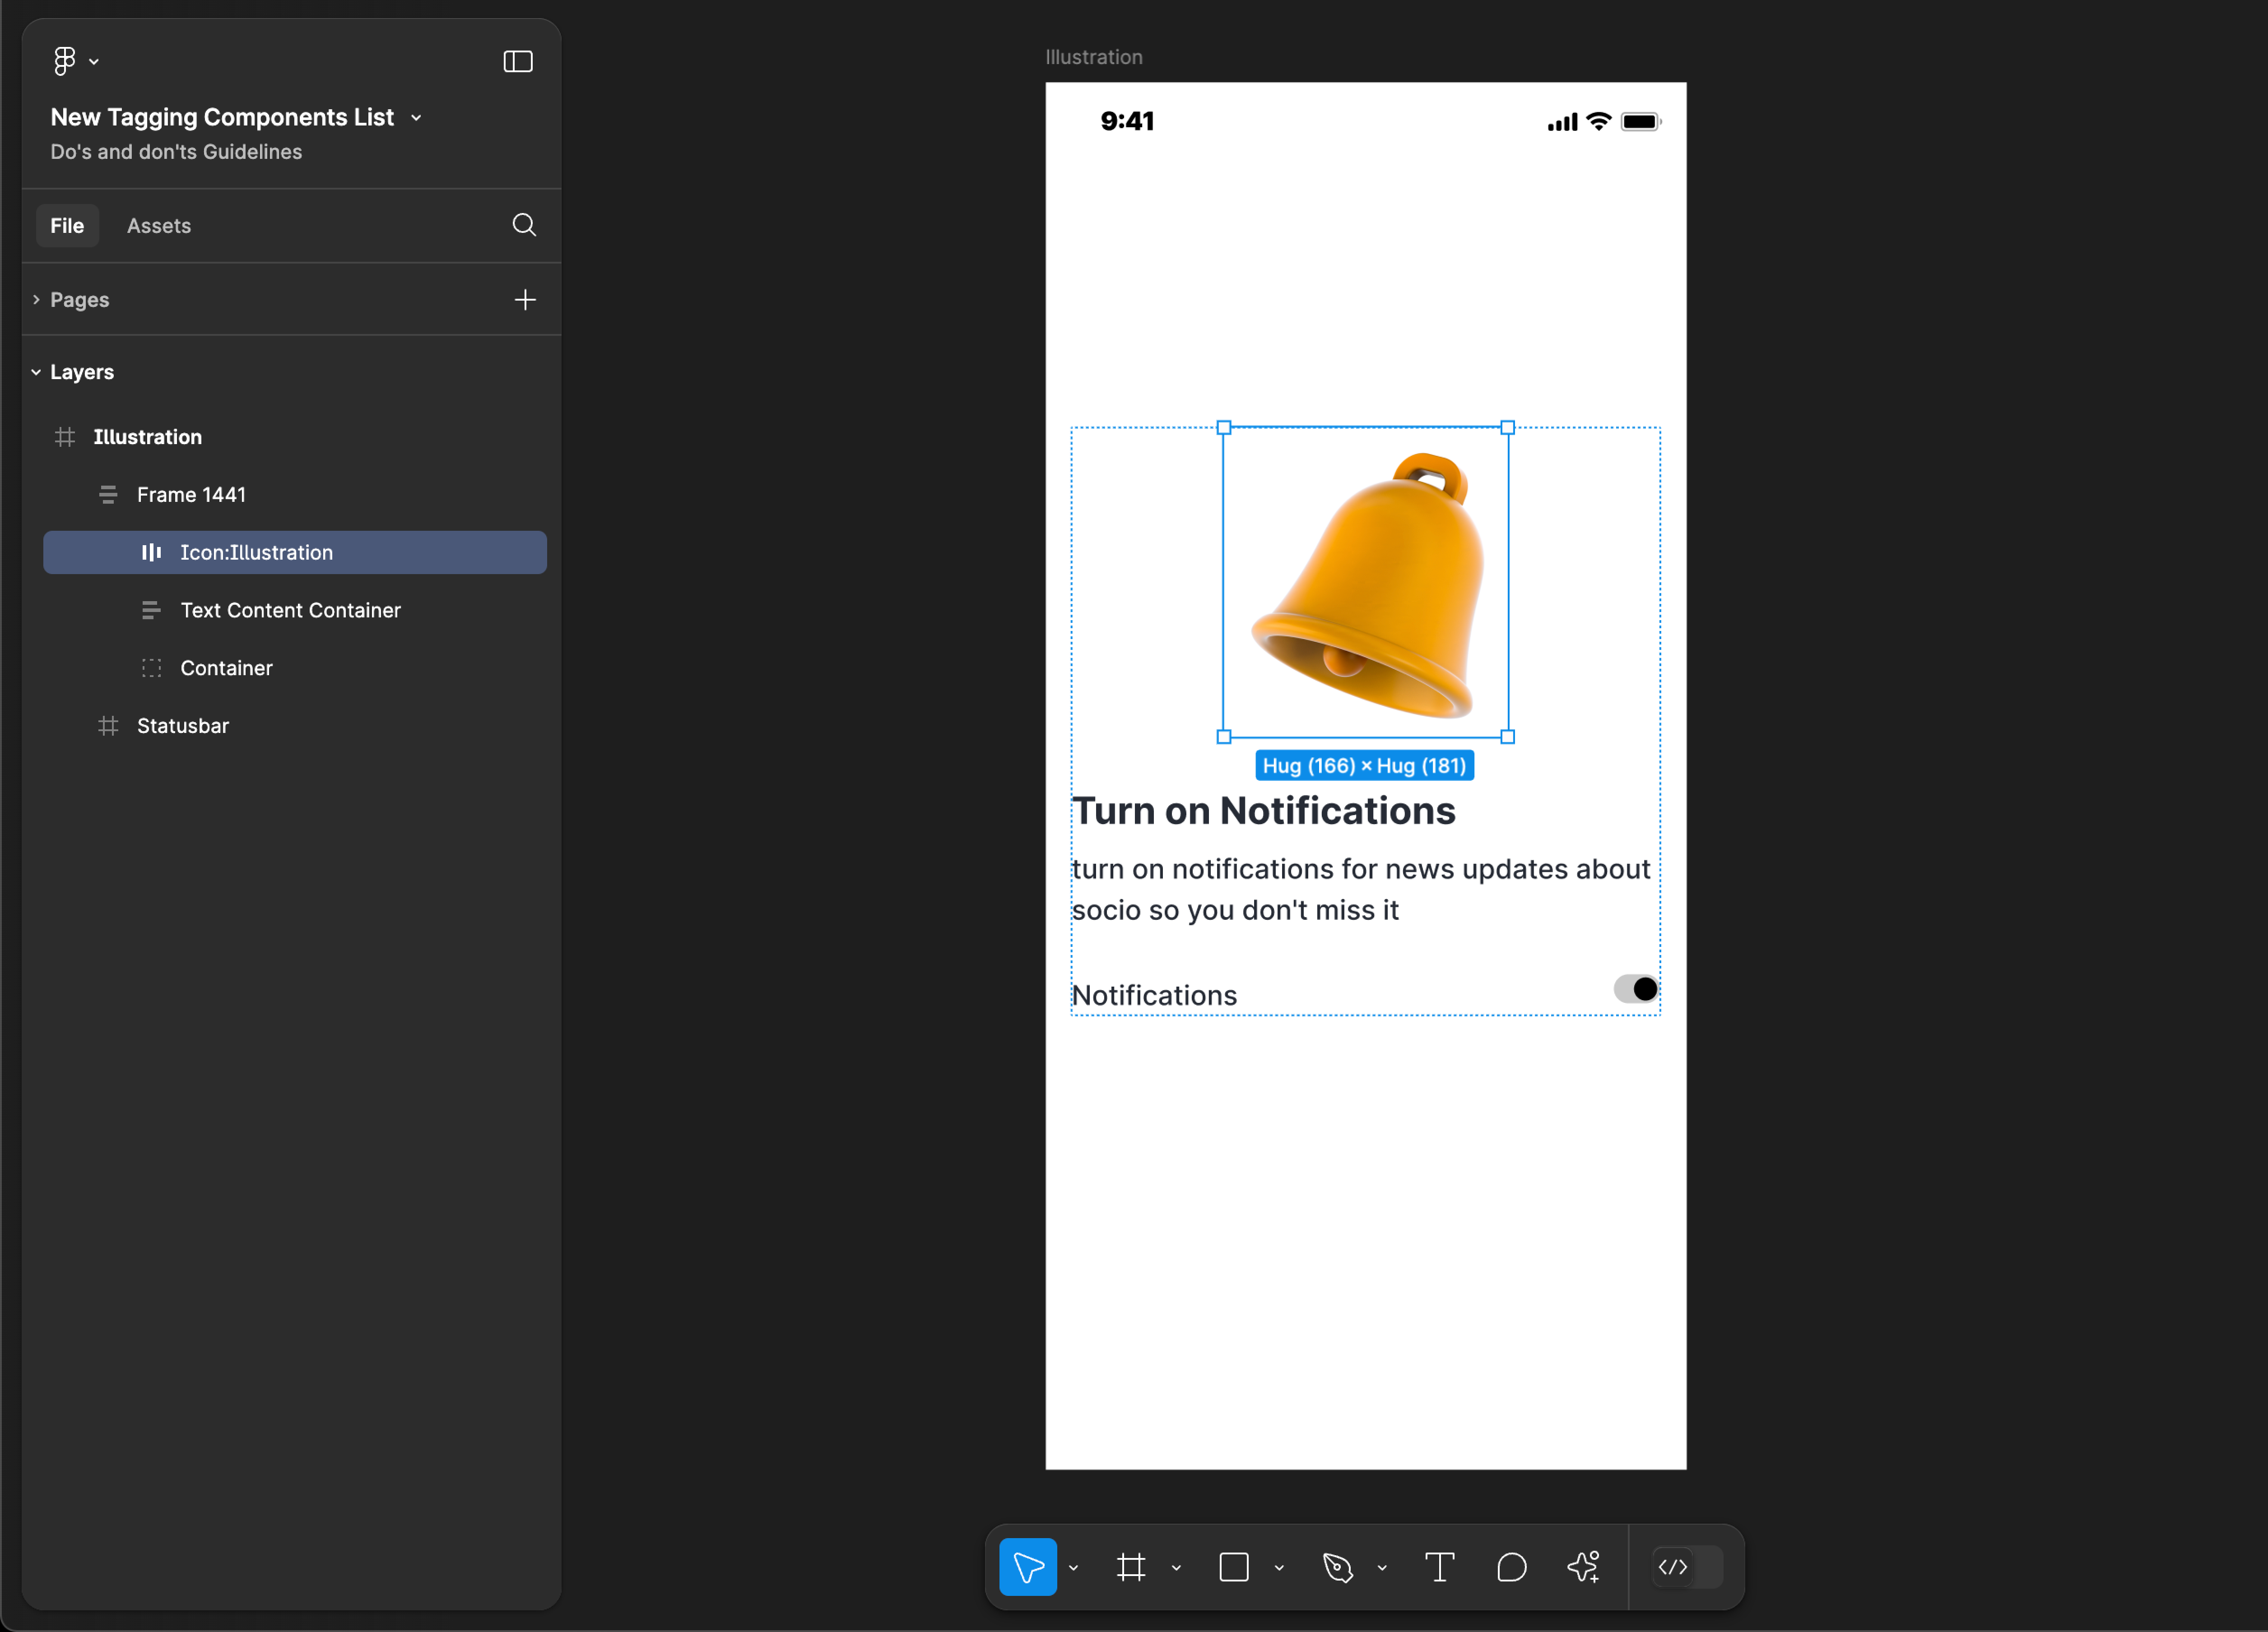Image resolution: width=2268 pixels, height=1632 pixels.
Task: Select the Pen tool
Action: 1337,1567
